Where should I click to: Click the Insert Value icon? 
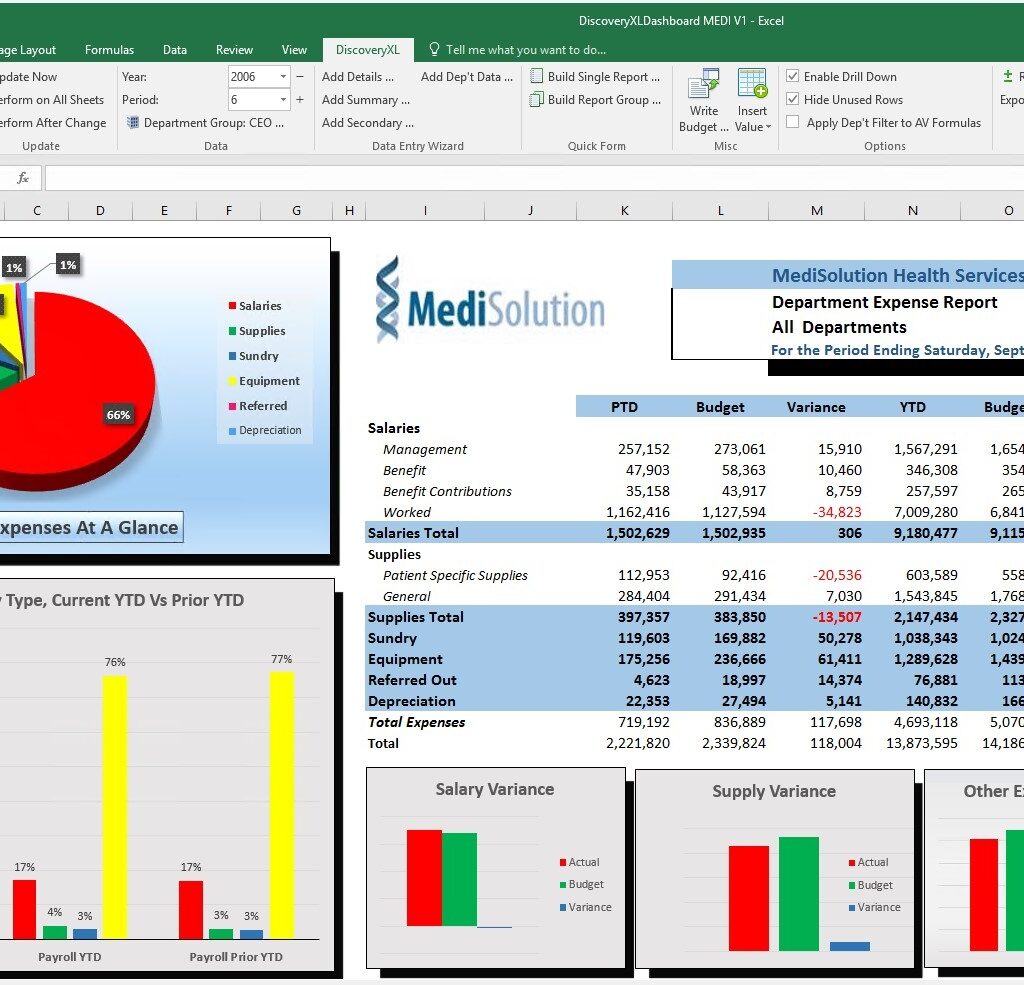click(752, 84)
